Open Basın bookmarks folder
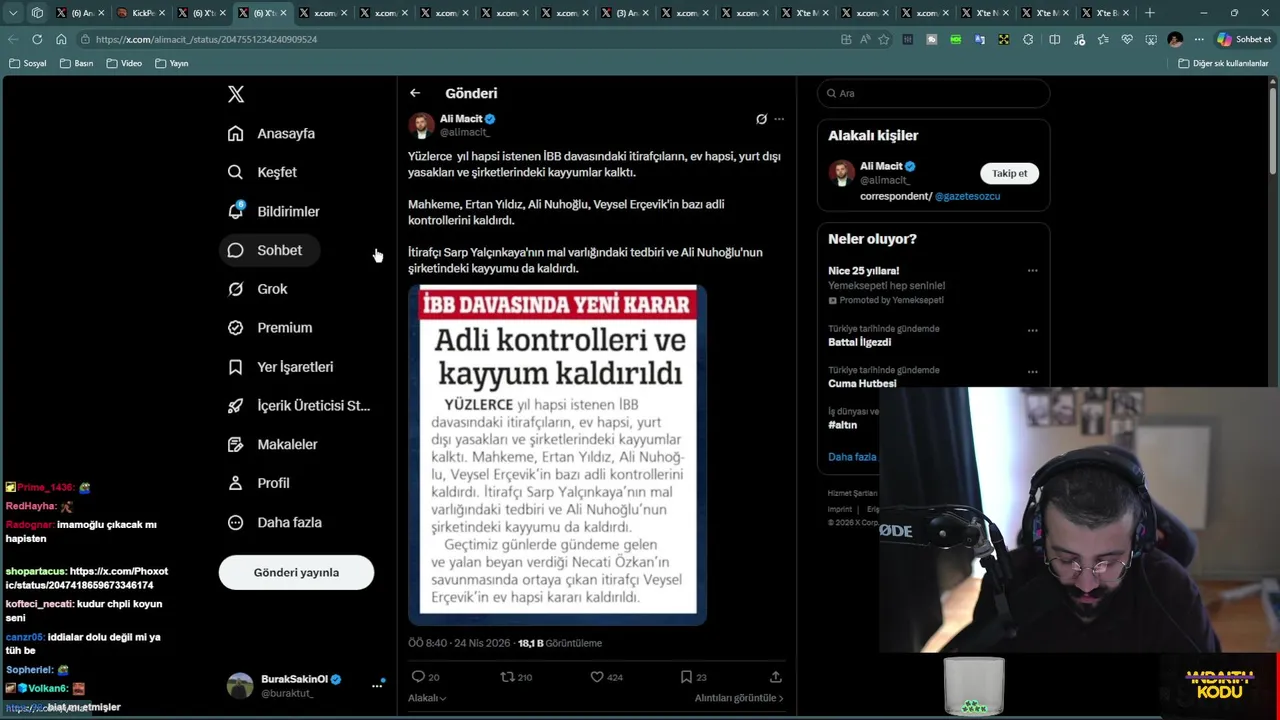This screenshot has width=1280, height=720. (77, 63)
